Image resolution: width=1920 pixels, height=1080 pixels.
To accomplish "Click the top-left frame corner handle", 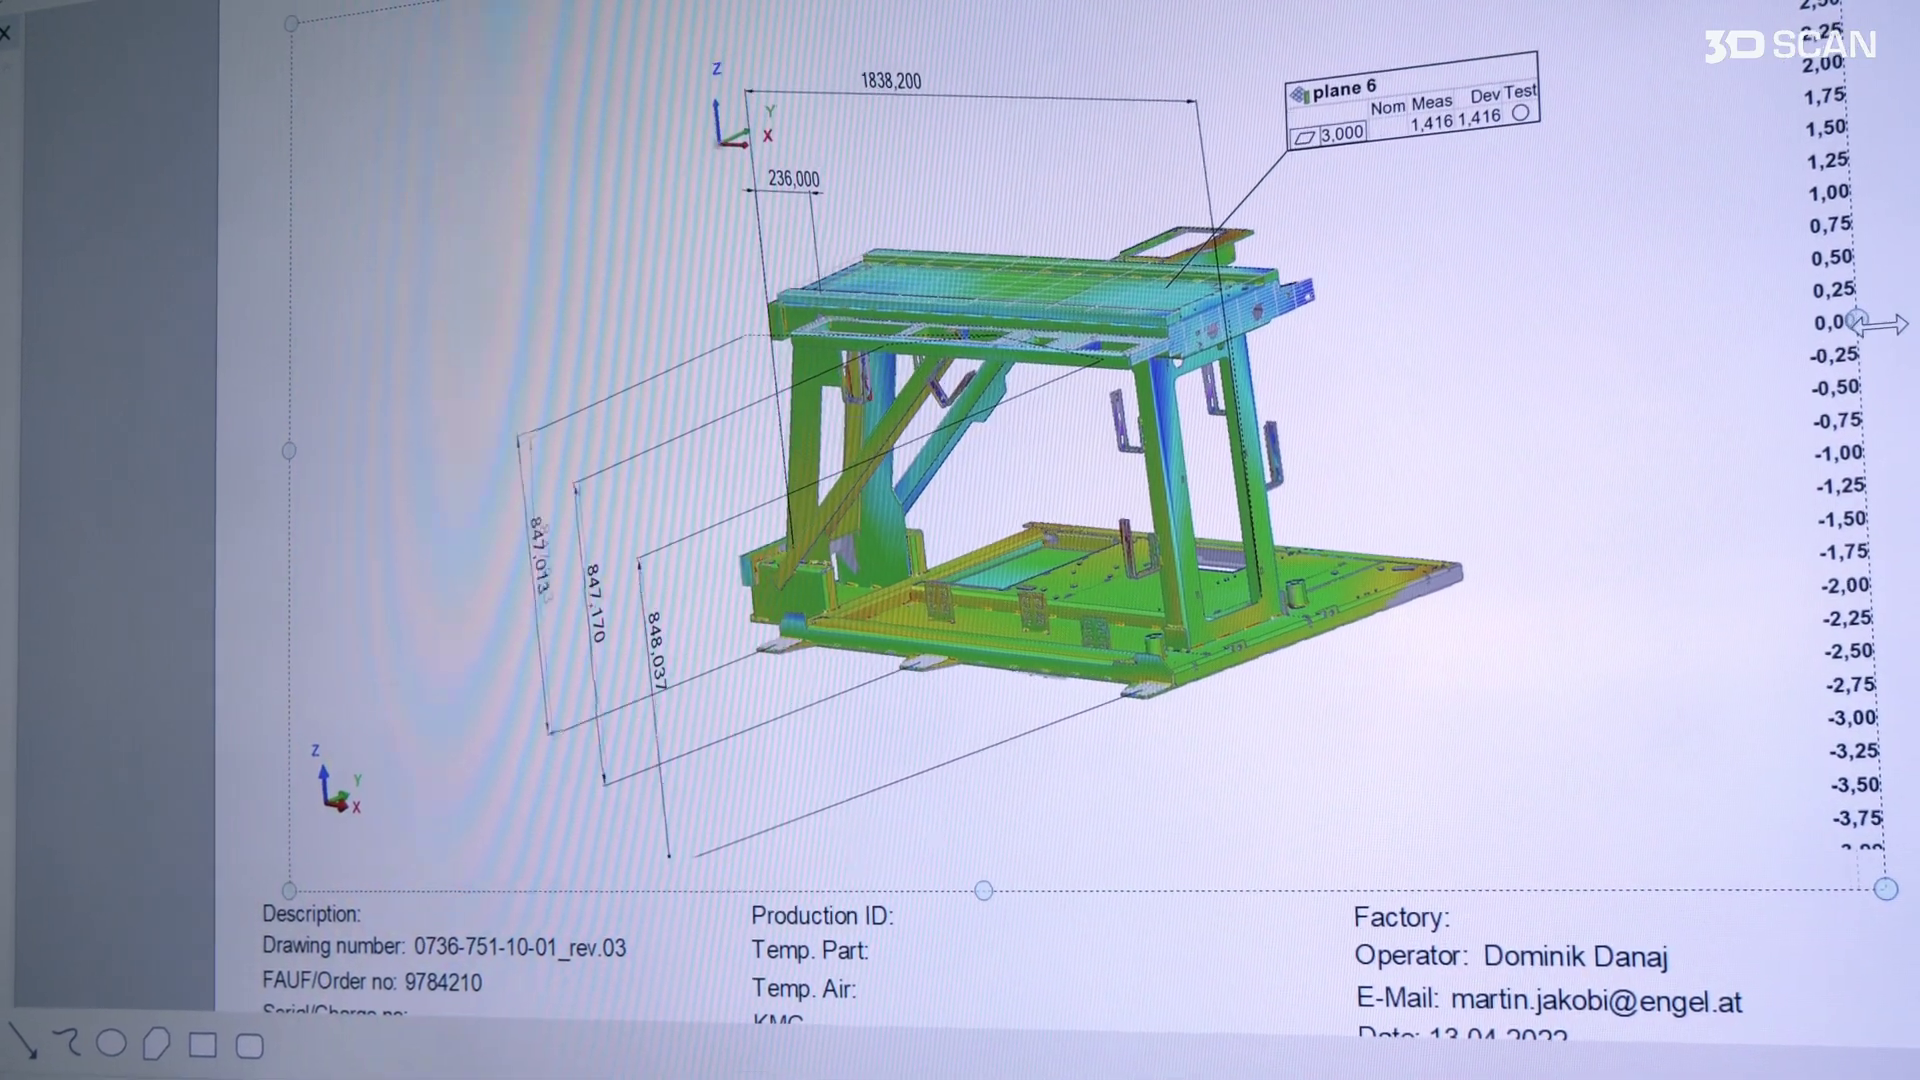I will (x=291, y=23).
